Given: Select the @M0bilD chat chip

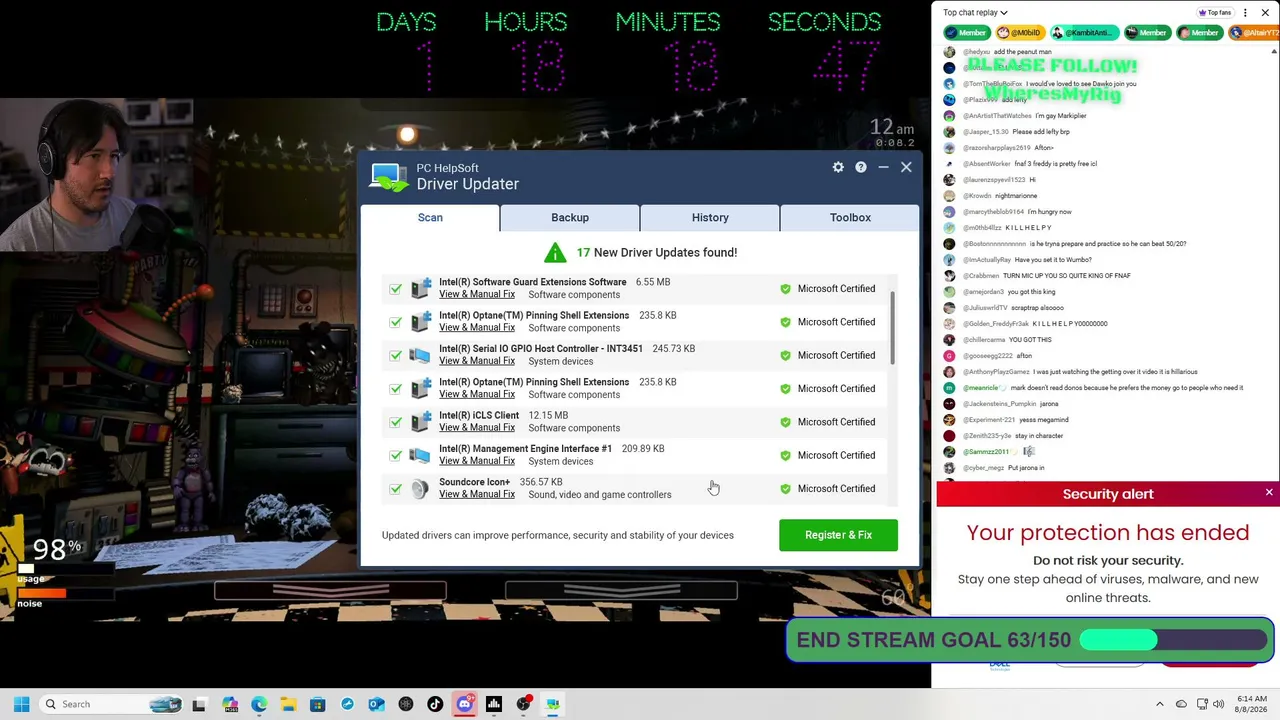Looking at the screenshot, I should pos(1020,33).
